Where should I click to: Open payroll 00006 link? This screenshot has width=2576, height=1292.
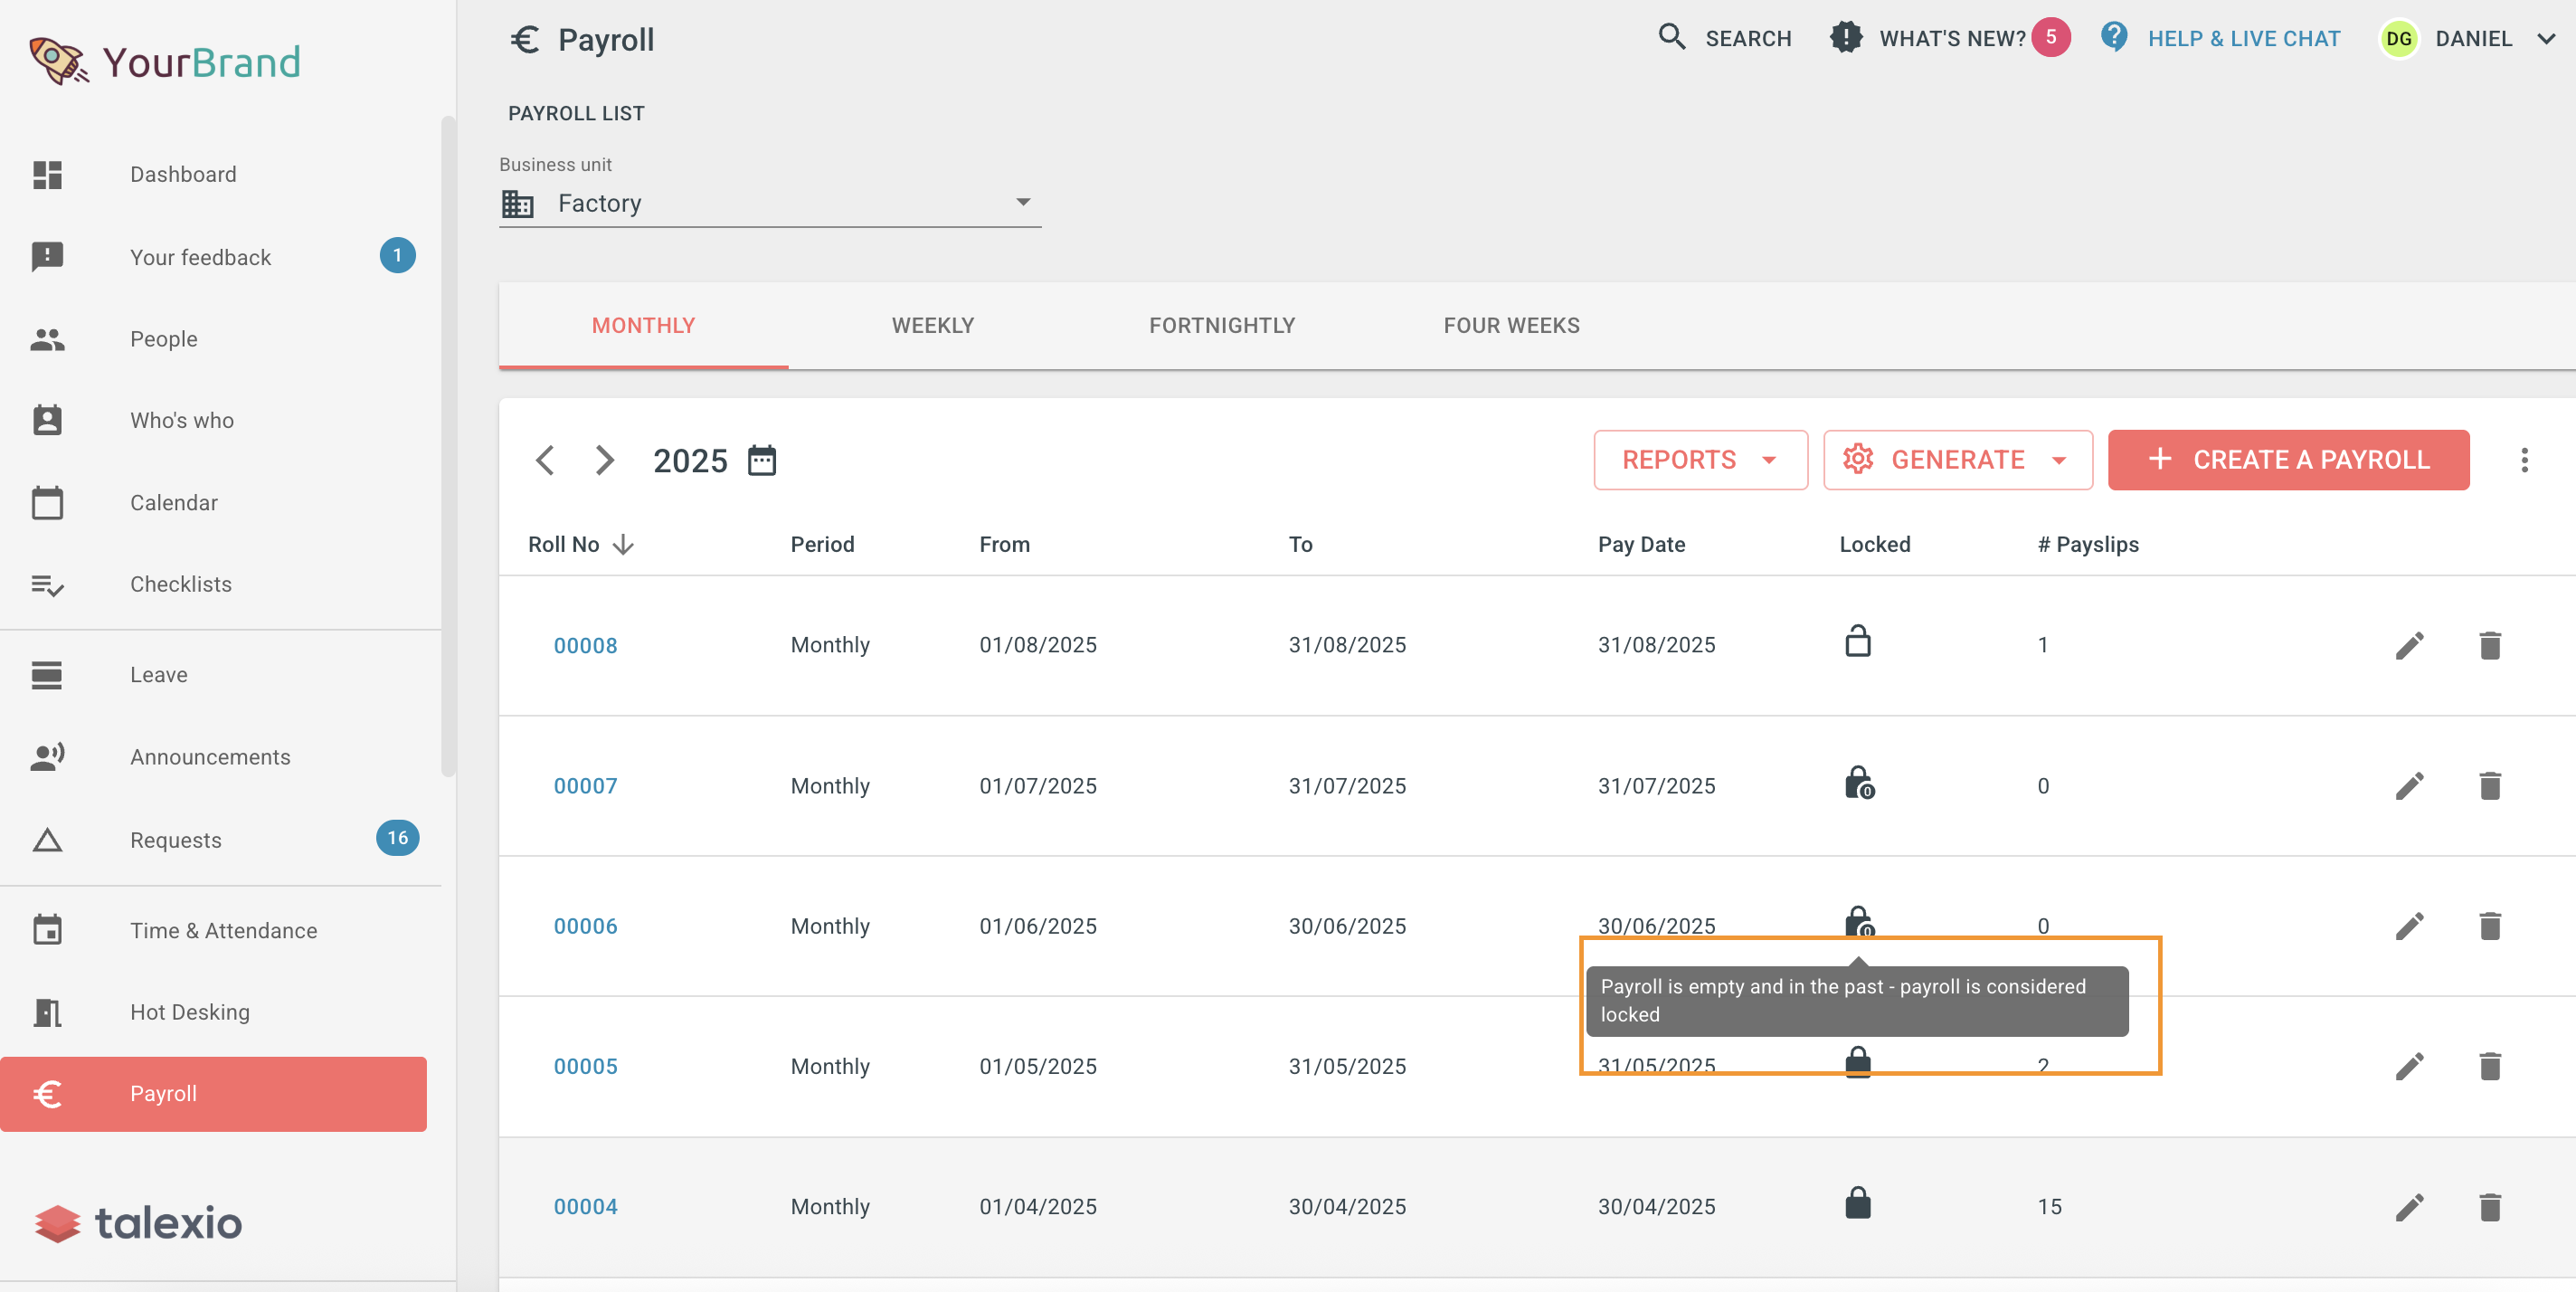click(x=585, y=926)
